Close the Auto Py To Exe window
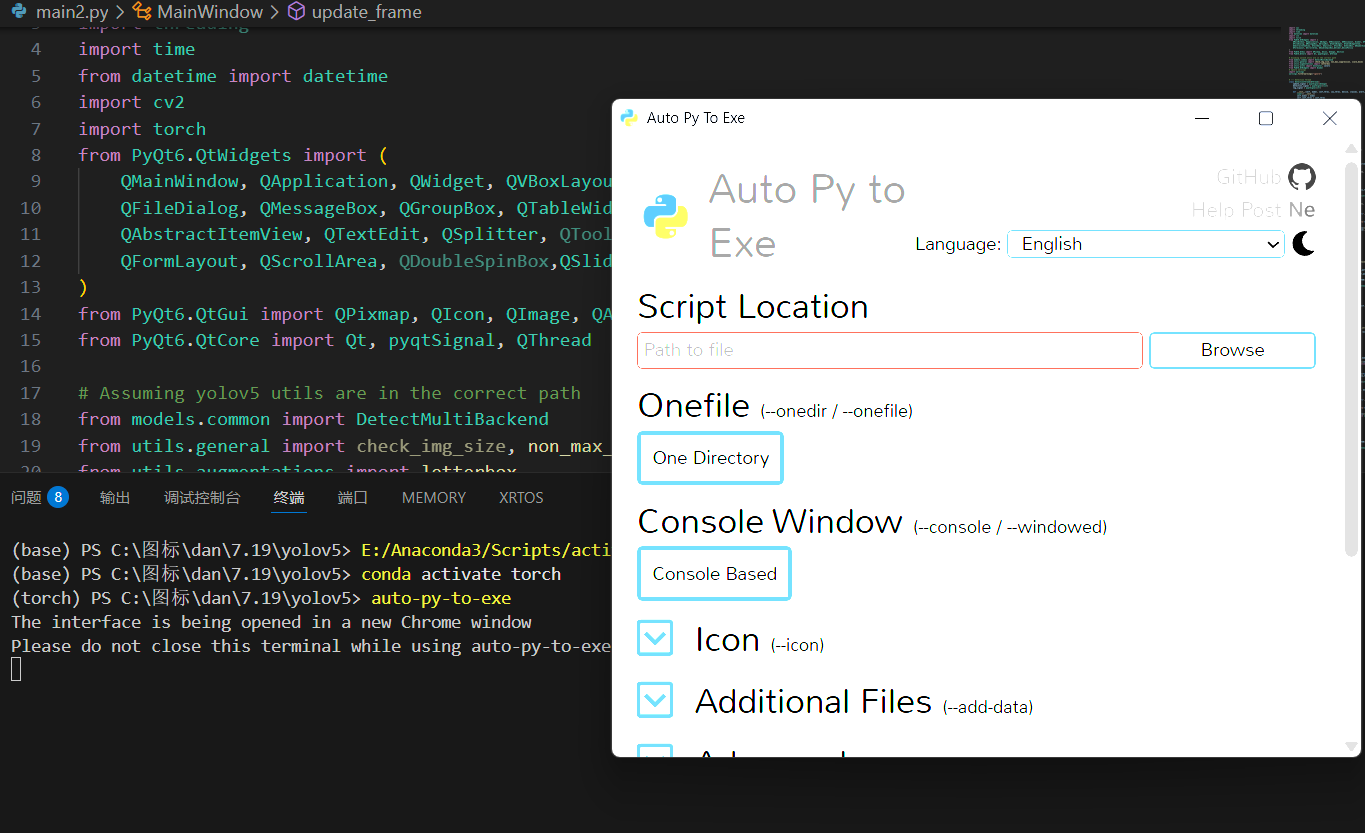The image size is (1365, 833). [1329, 118]
